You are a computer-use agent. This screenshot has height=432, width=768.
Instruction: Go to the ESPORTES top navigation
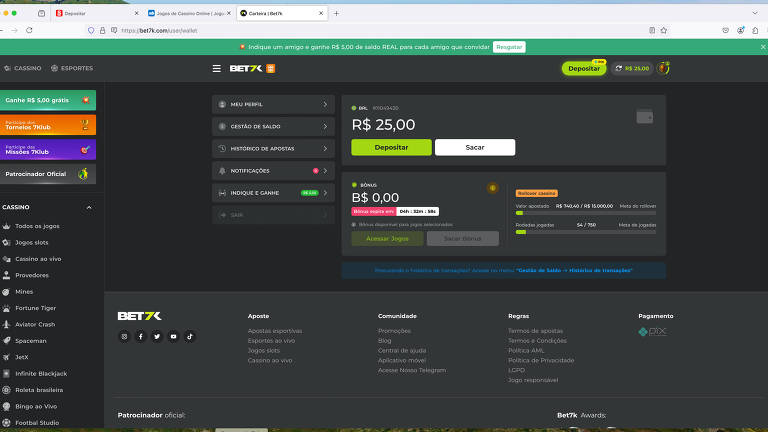tap(72, 69)
